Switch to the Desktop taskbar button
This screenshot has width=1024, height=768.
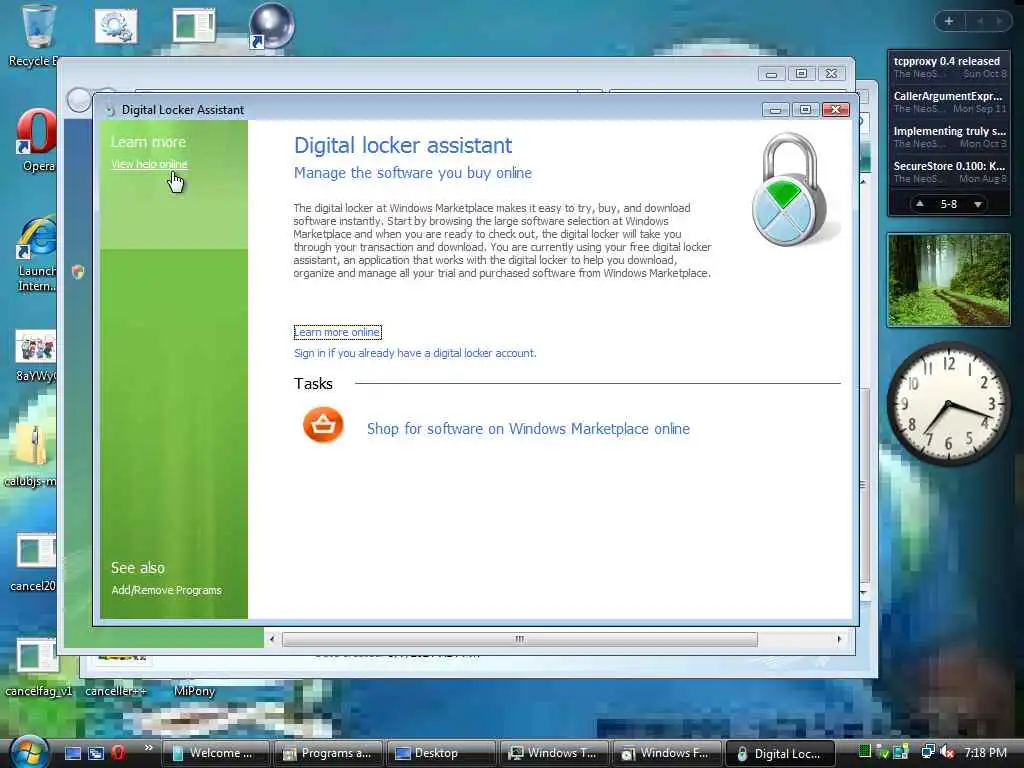point(441,753)
